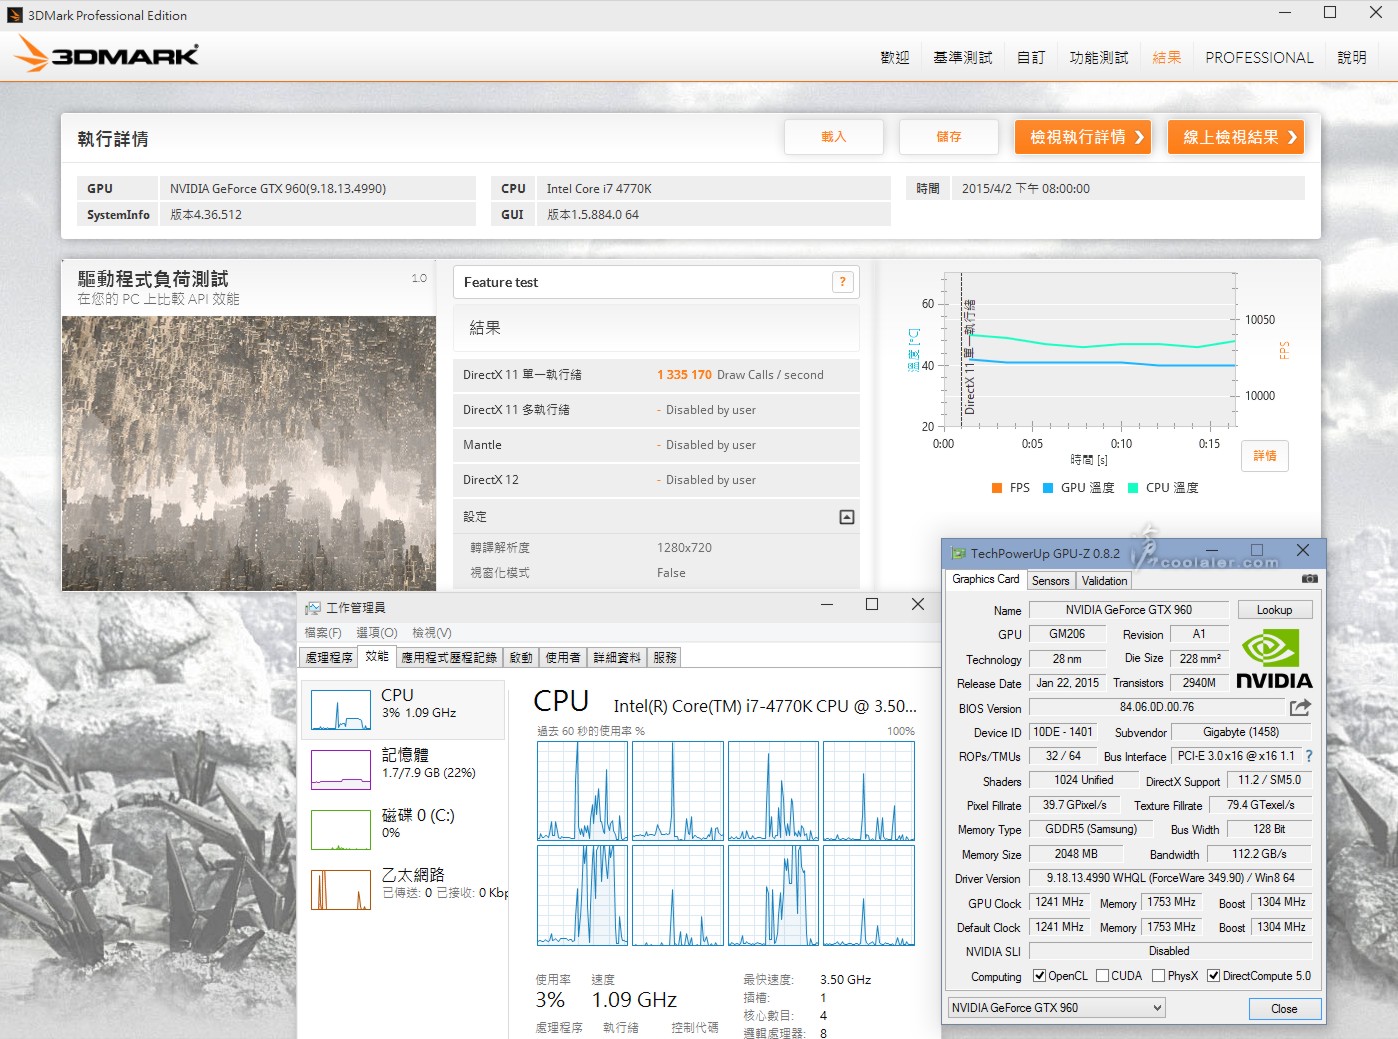This screenshot has height=1039, width=1398.
Task: Open the 歡迎 tab in 3DMark
Action: (895, 58)
